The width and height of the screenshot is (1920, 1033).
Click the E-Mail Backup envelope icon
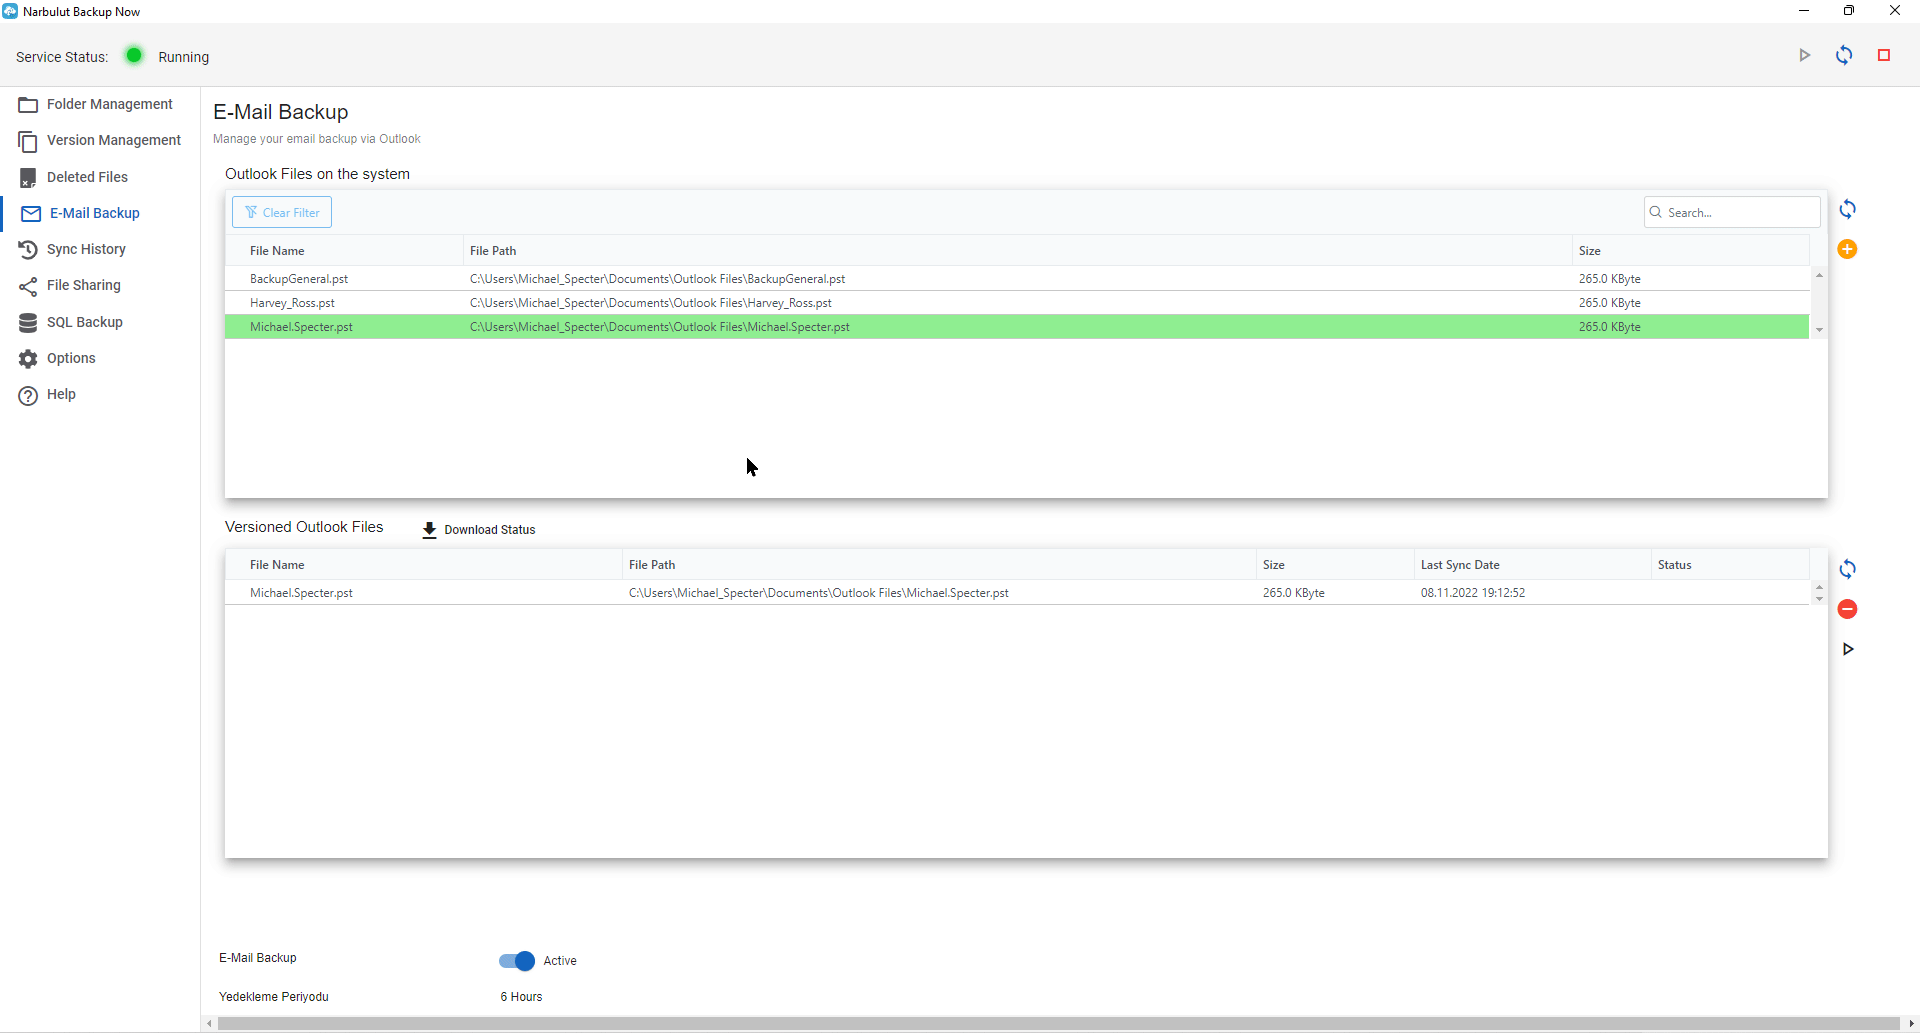click(x=31, y=214)
